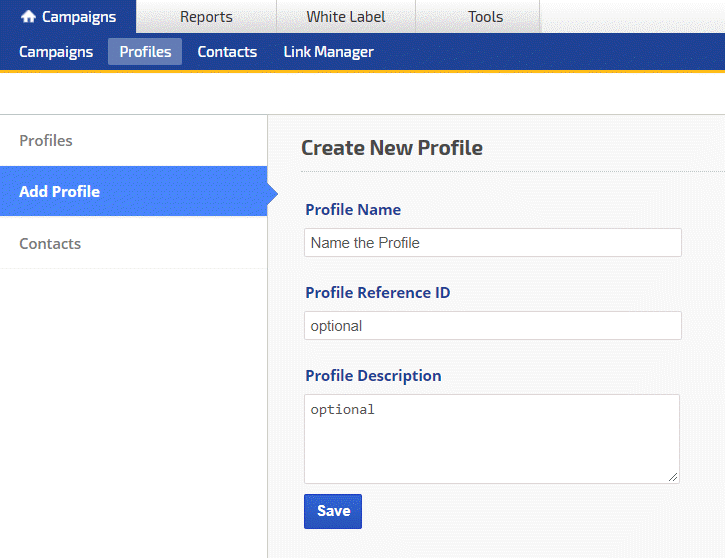The image size is (725, 558).
Task: Select Profiles in the blue sub-navigation bar
Action: (x=145, y=52)
